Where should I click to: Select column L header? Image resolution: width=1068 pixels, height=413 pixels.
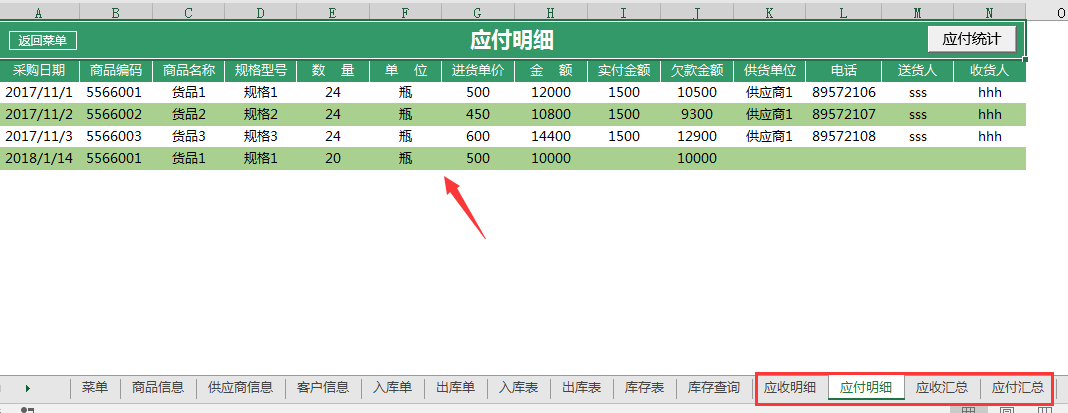[843, 13]
